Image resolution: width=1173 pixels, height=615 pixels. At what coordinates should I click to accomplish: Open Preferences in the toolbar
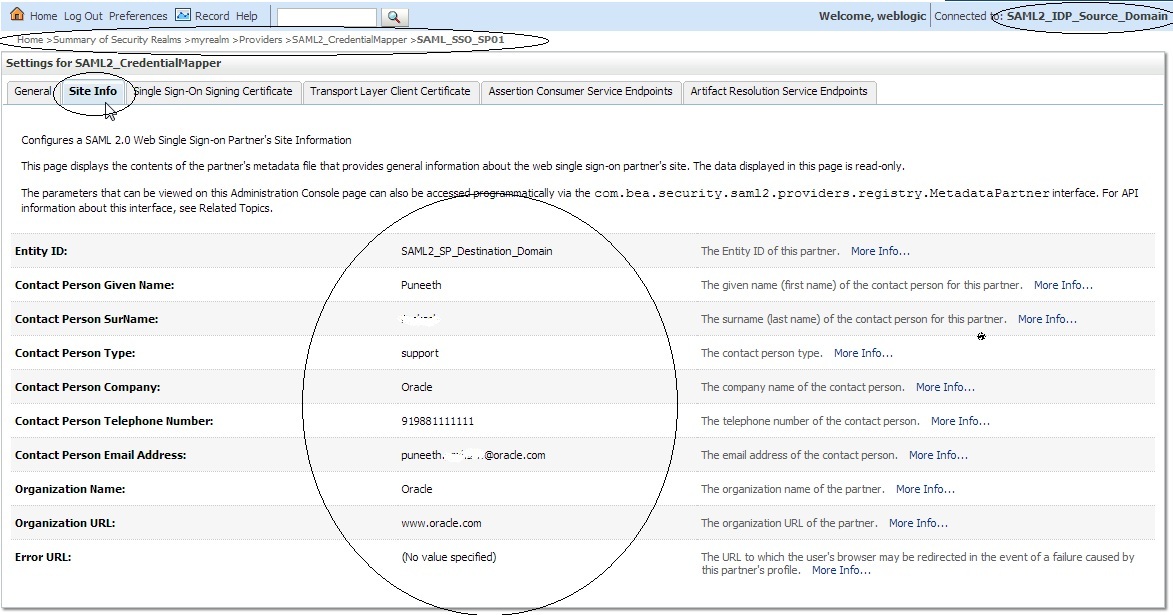coord(138,16)
